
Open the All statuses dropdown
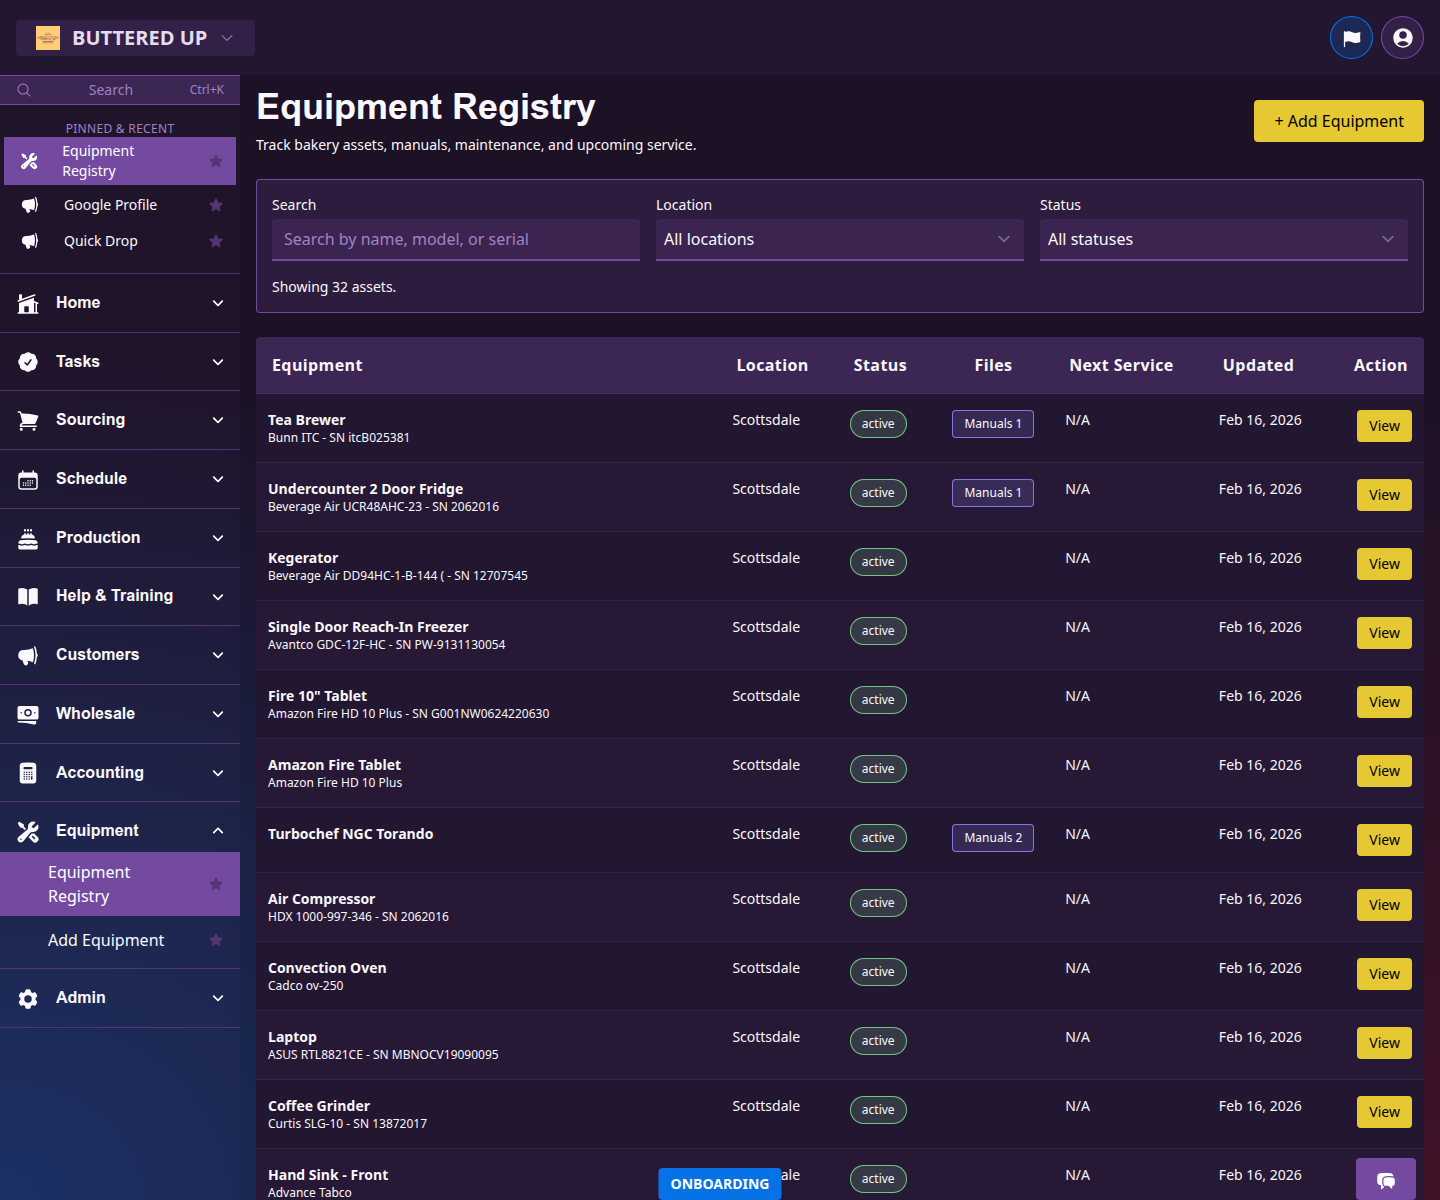point(1223,239)
